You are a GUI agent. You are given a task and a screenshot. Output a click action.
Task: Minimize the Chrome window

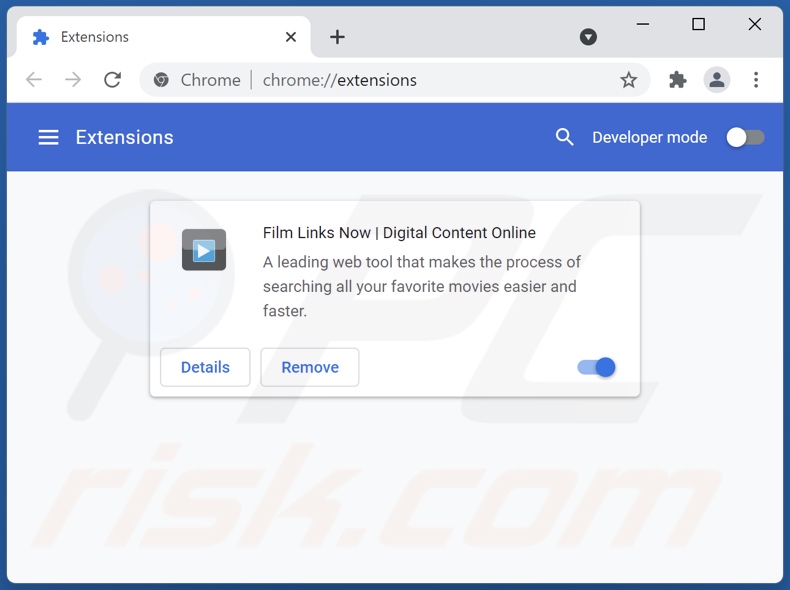point(642,24)
